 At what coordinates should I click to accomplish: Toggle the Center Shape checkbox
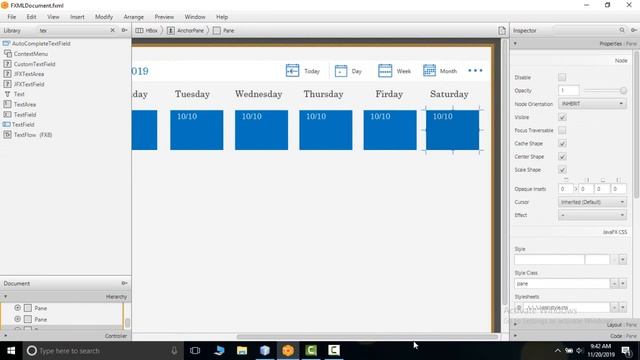coord(562,156)
